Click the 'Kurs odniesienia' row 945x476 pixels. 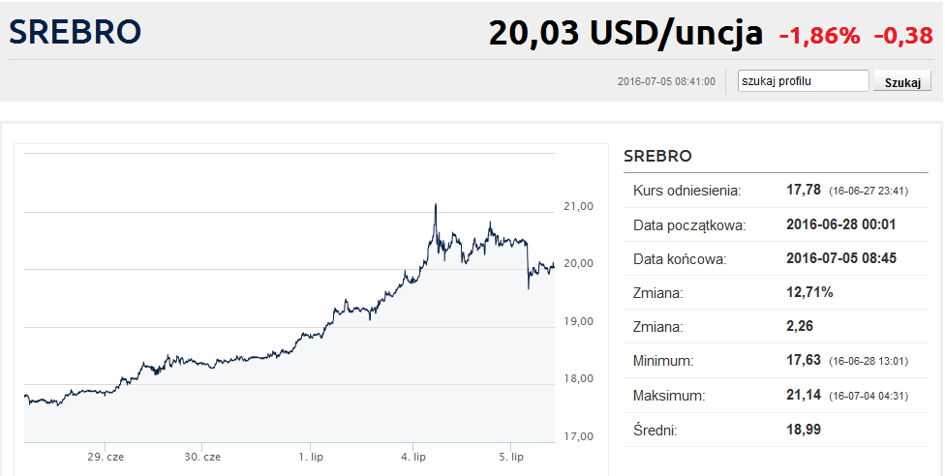[x=776, y=190]
